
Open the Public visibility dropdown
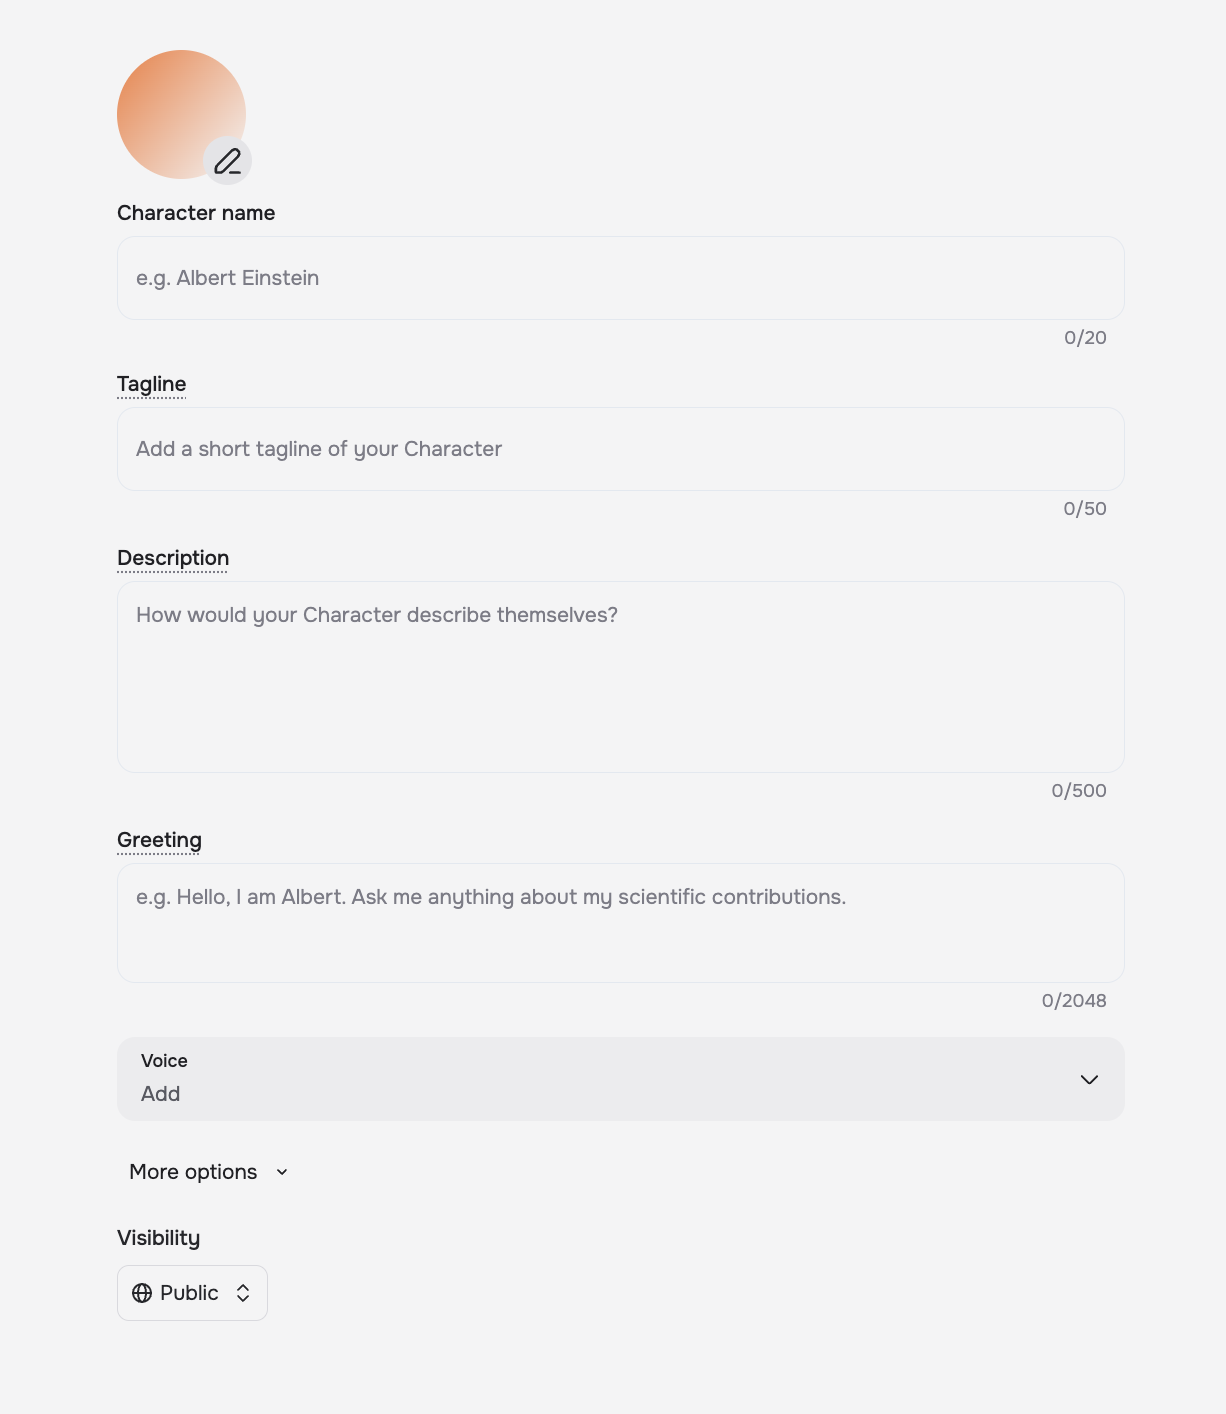191,1293
